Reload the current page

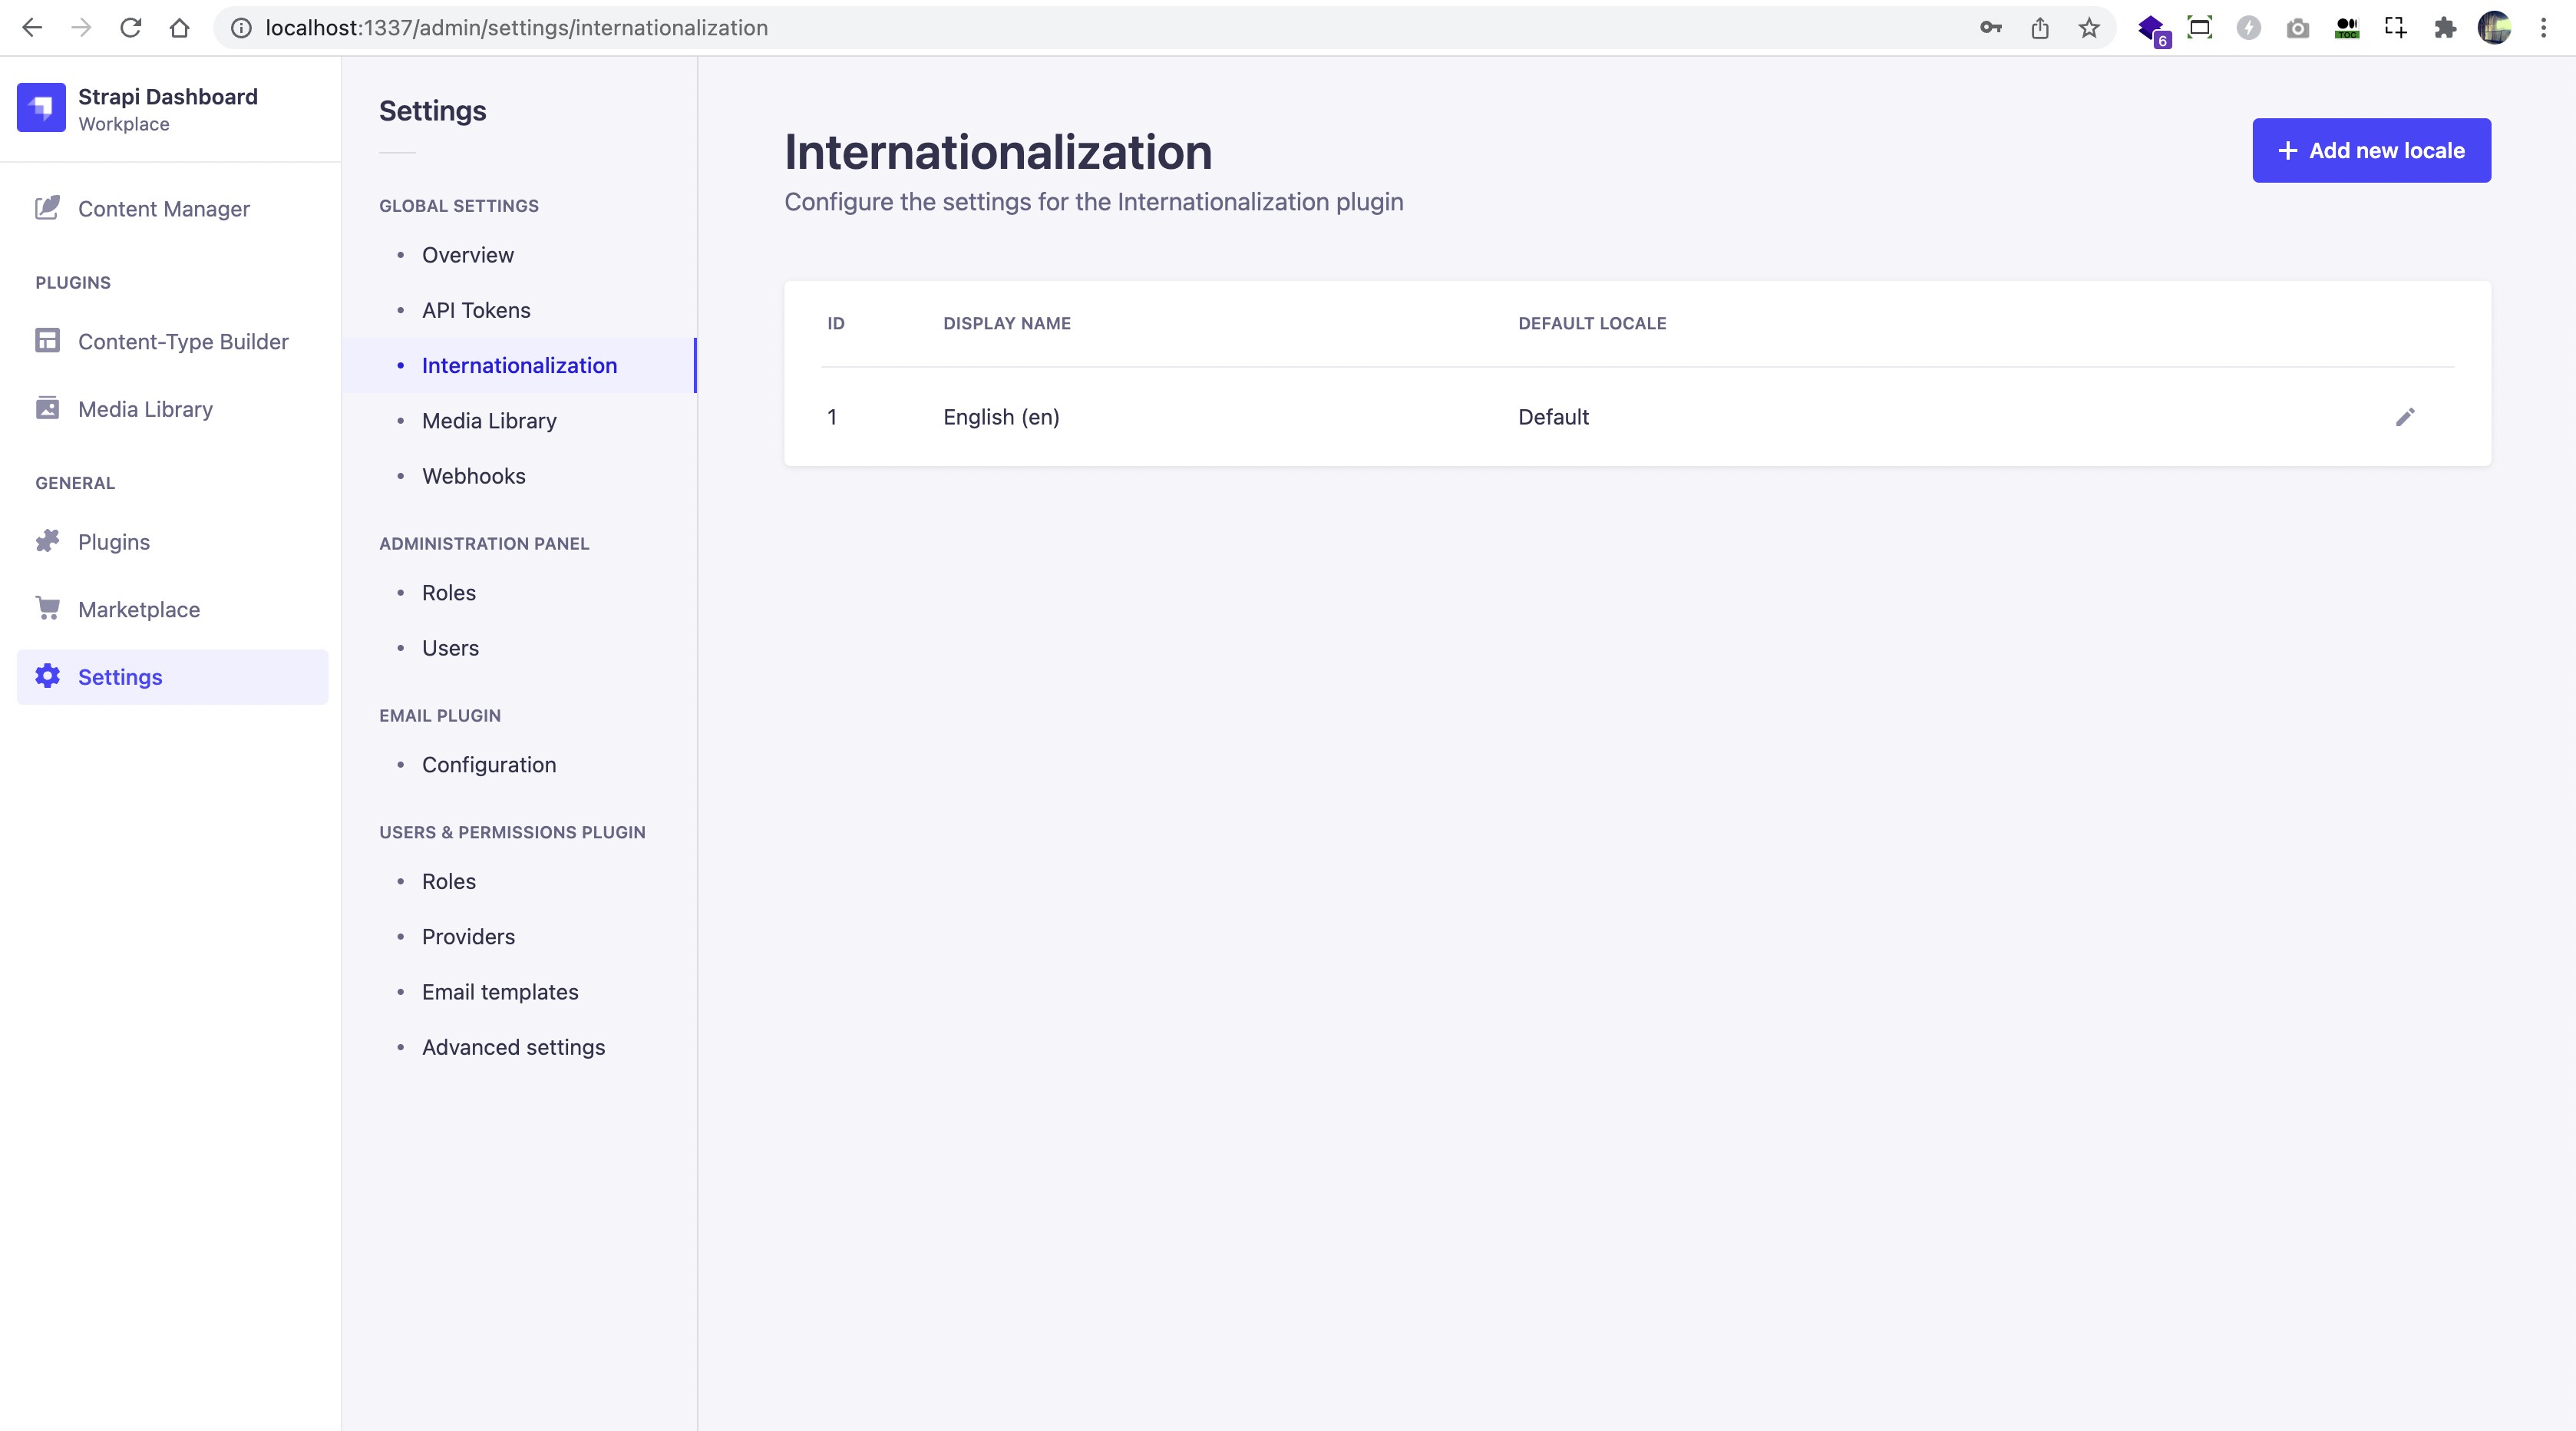point(131,27)
